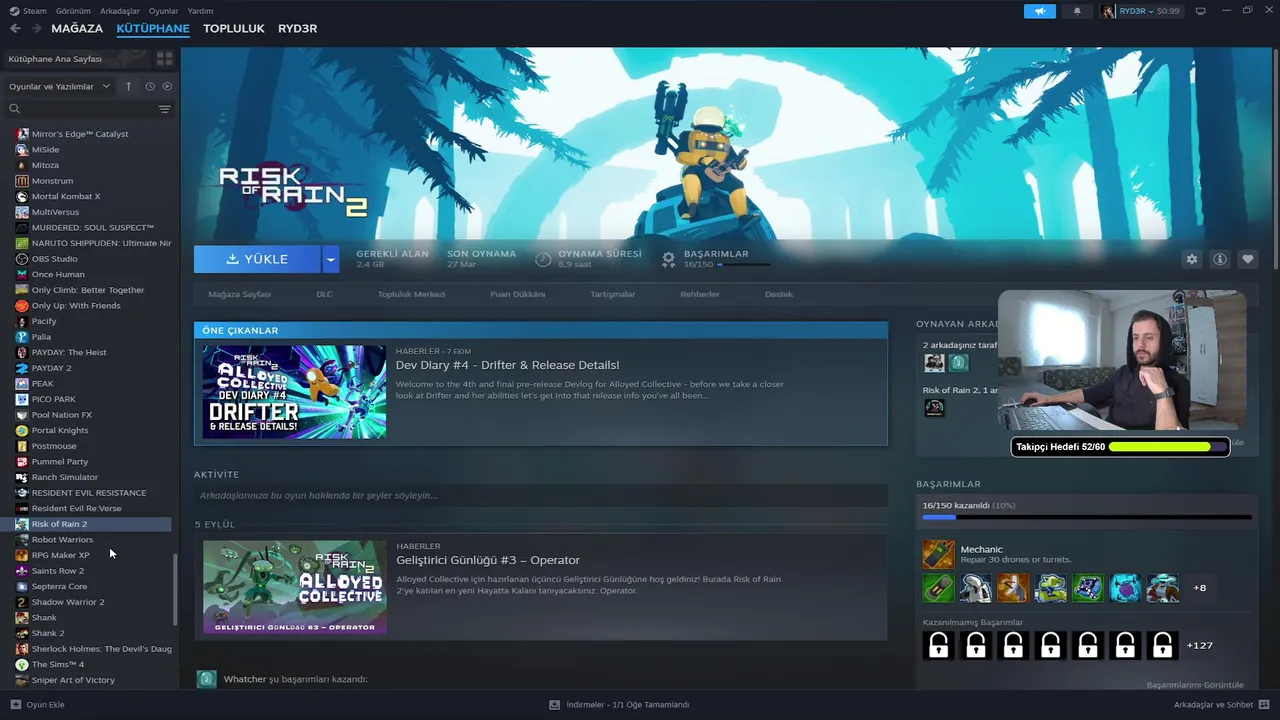
Task: Click the library search magnifier icon
Action: click(14, 109)
